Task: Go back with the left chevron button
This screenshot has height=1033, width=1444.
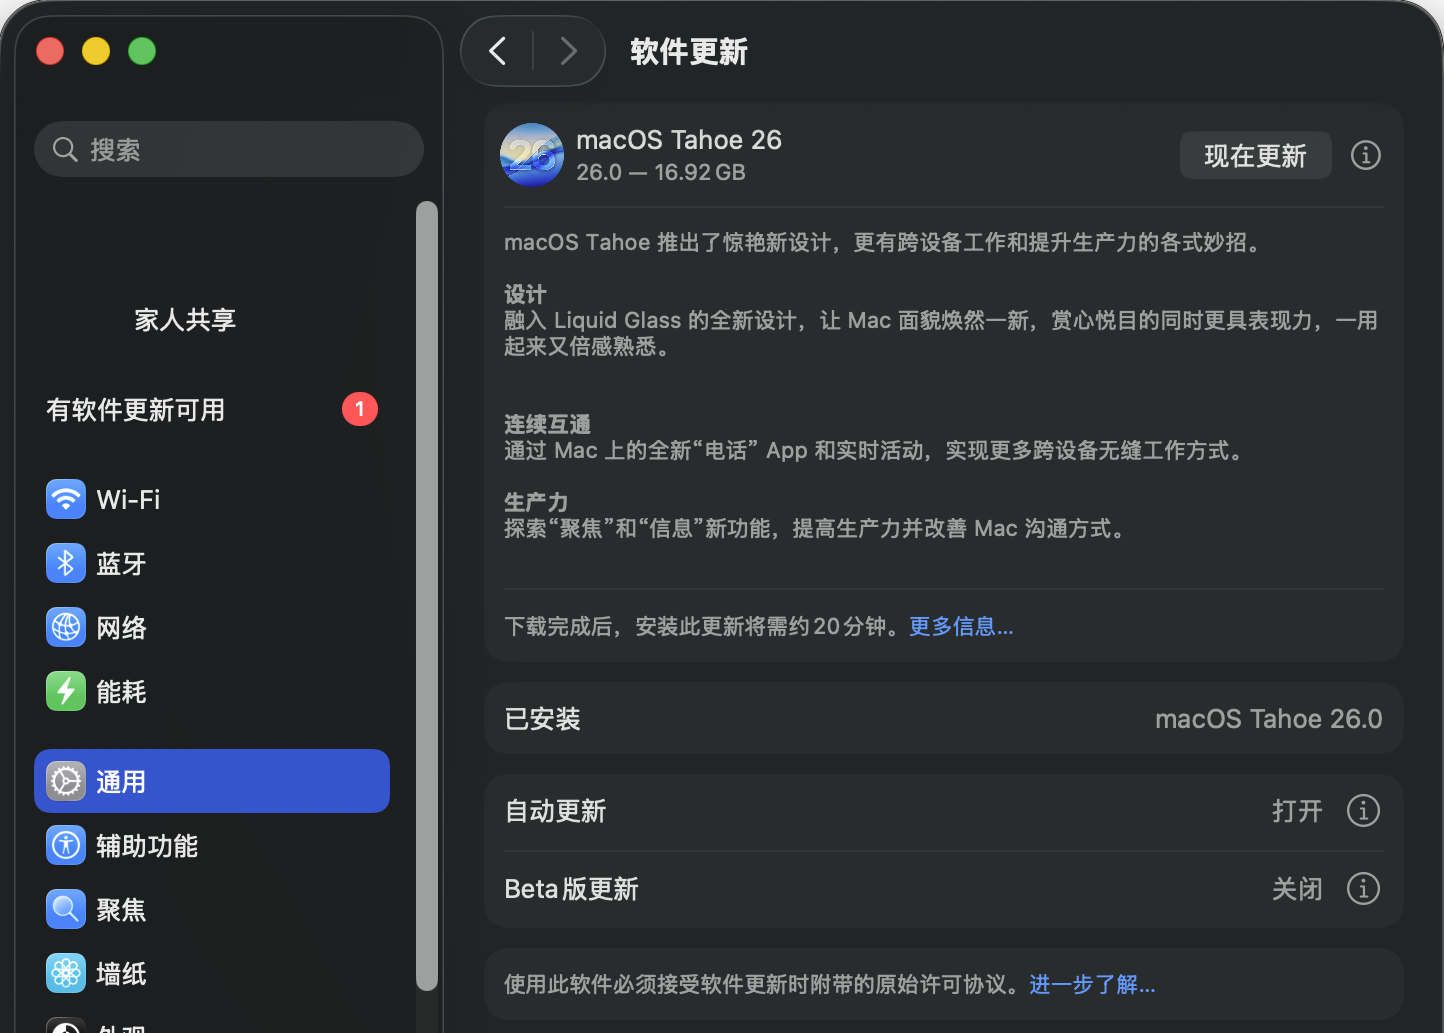Action: point(498,51)
